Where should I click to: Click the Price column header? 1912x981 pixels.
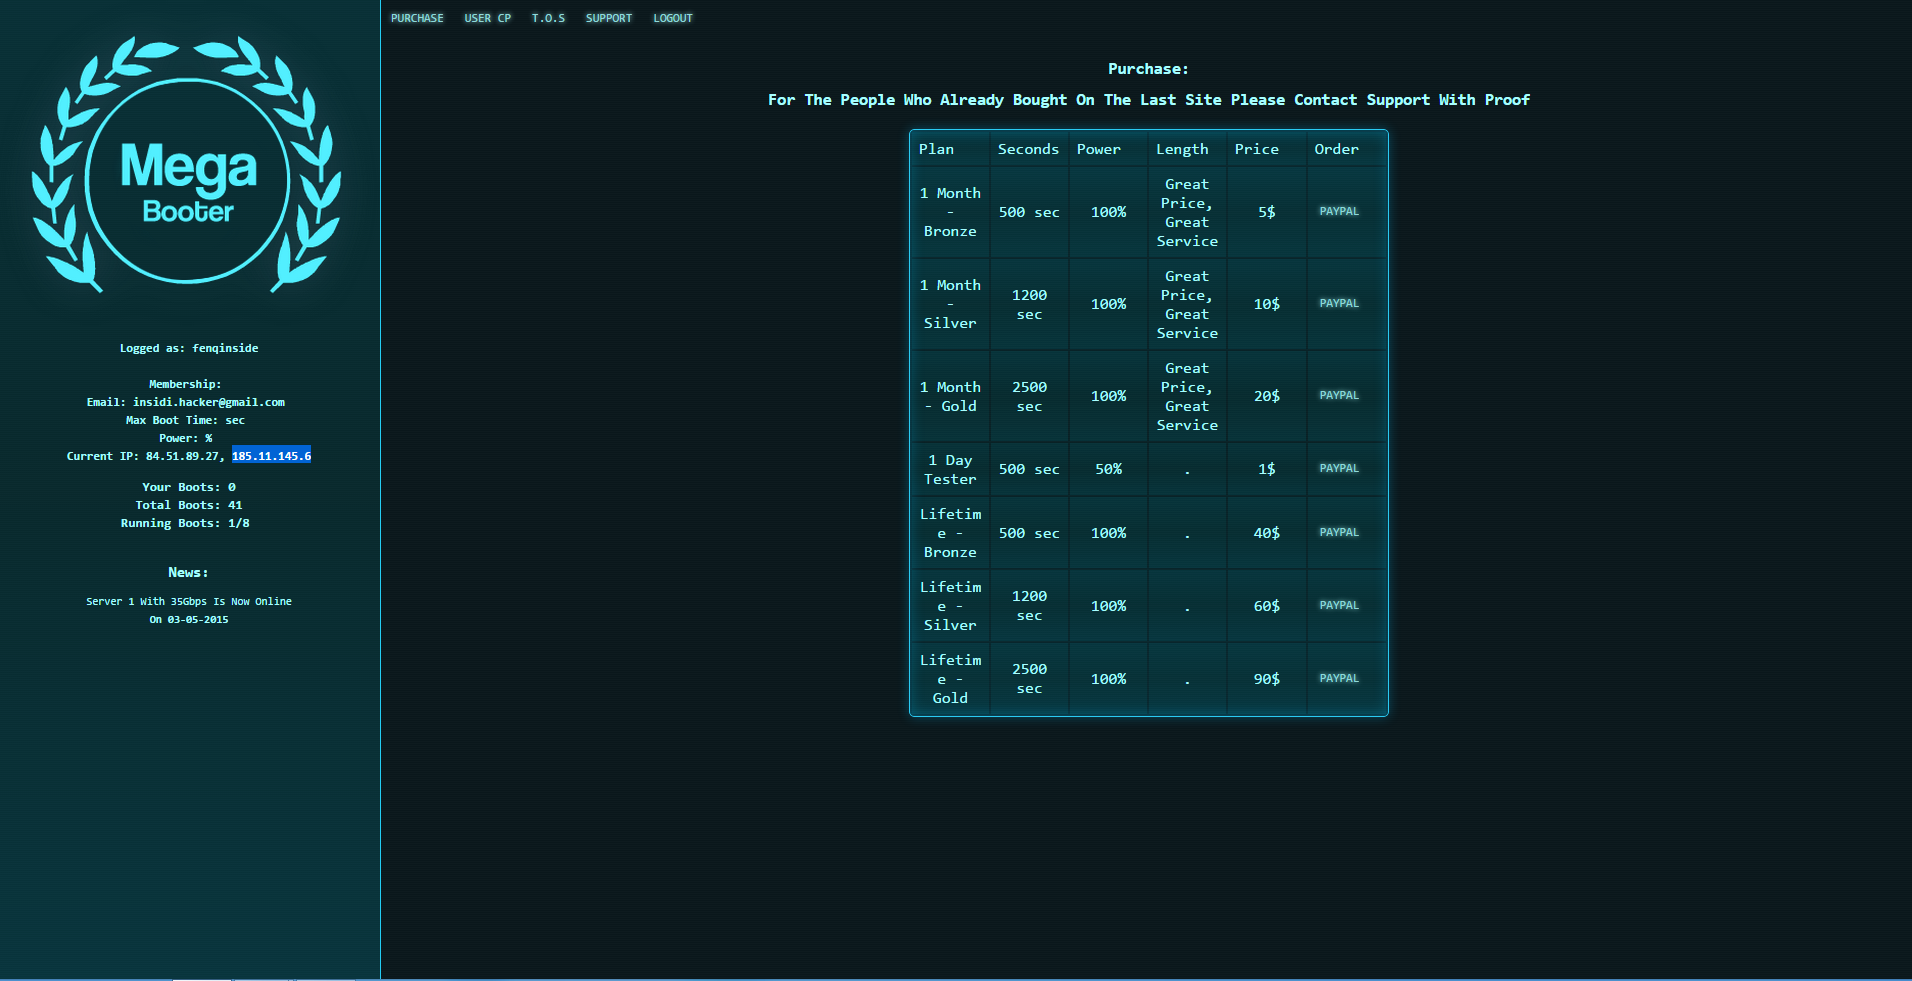coord(1256,149)
